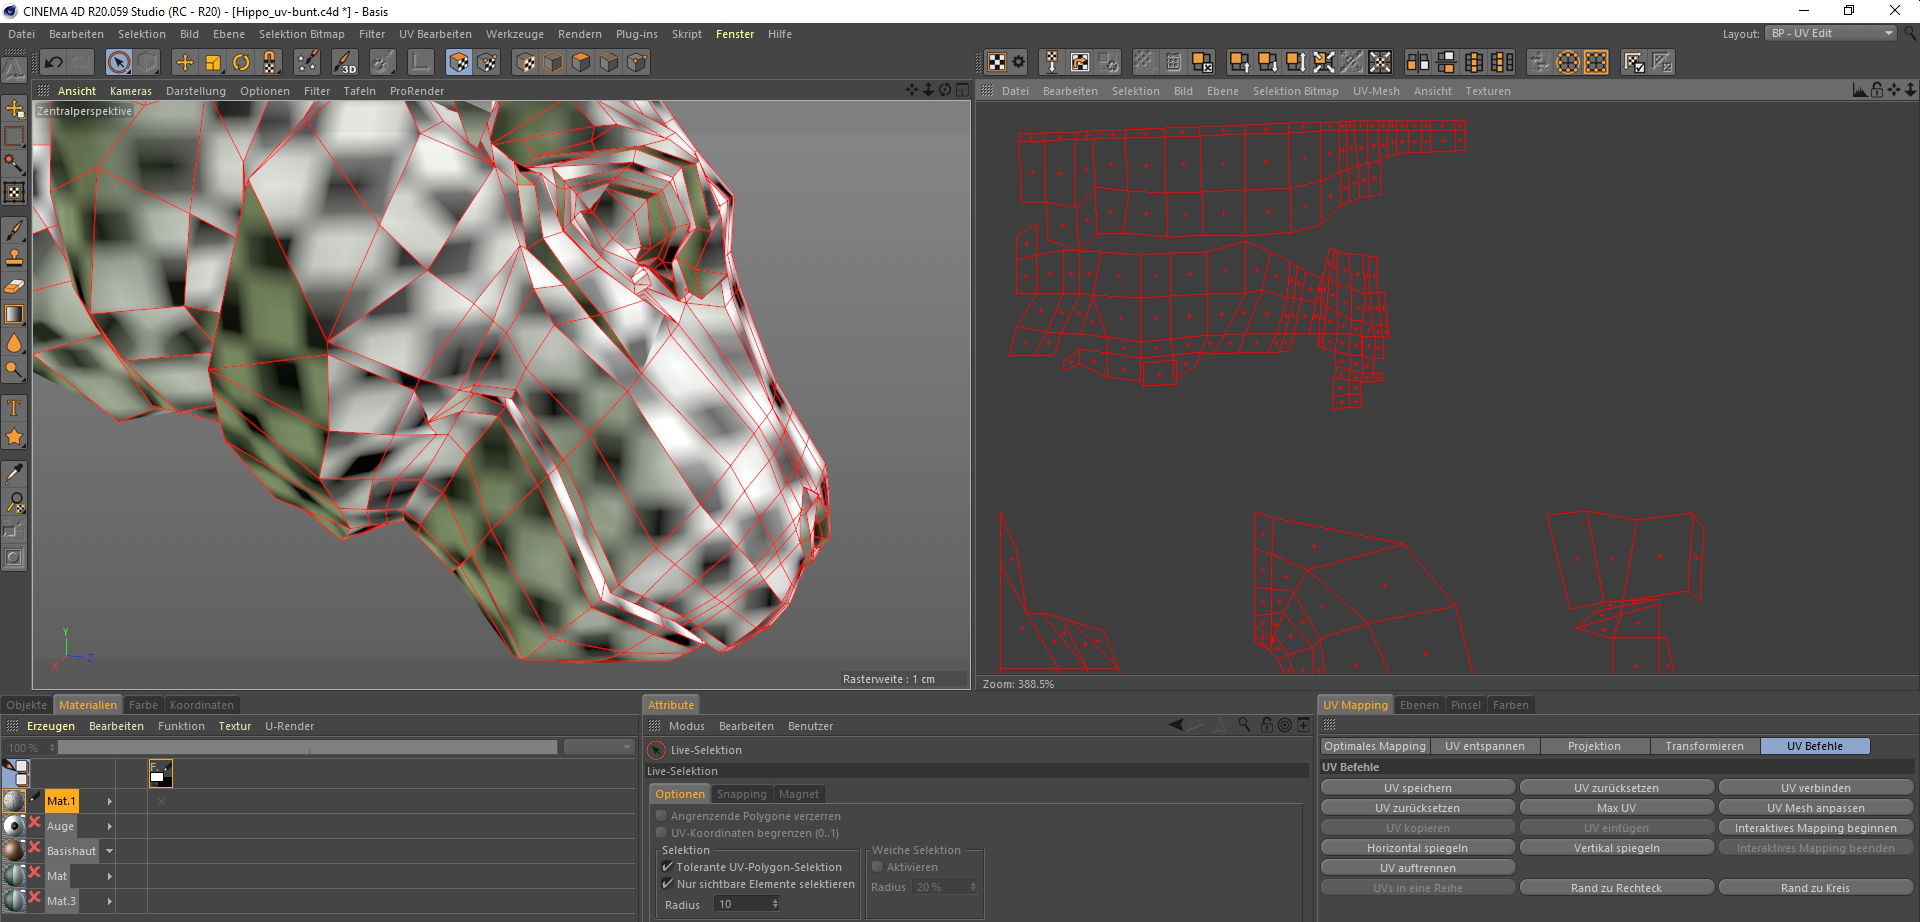Expand the Mat.1 material arrow
Image resolution: width=1920 pixels, height=922 pixels.
[x=110, y=801]
